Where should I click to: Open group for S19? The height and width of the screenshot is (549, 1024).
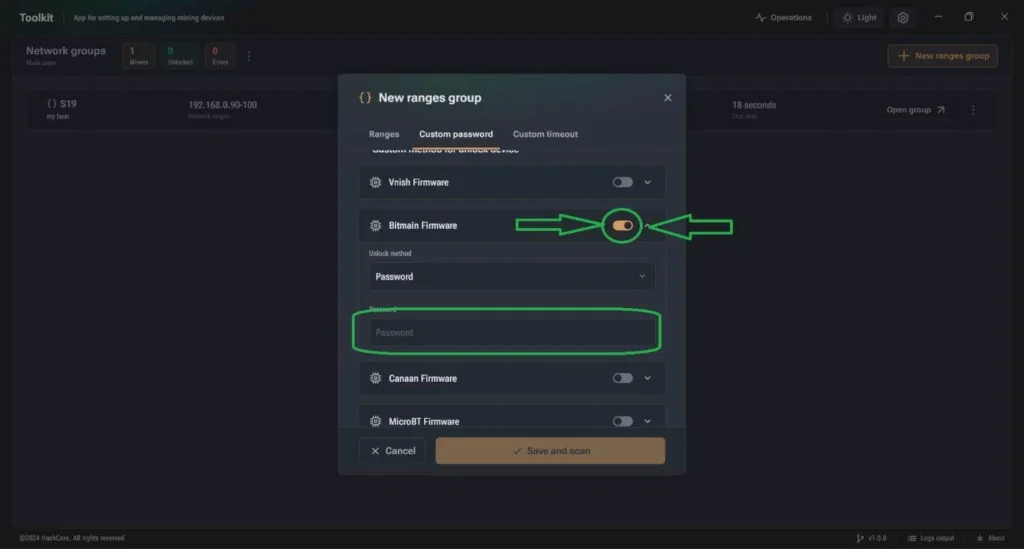916,110
